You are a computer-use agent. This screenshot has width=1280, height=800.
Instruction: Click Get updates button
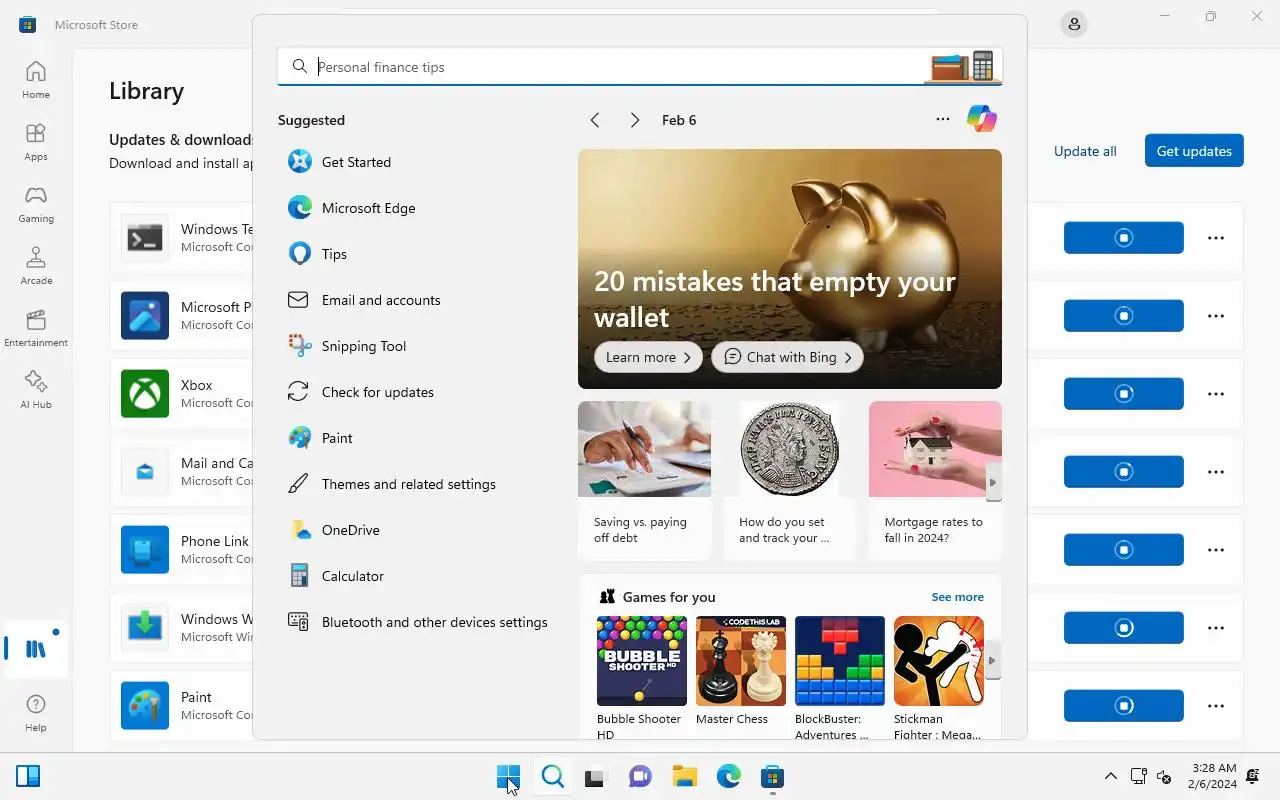point(1194,151)
